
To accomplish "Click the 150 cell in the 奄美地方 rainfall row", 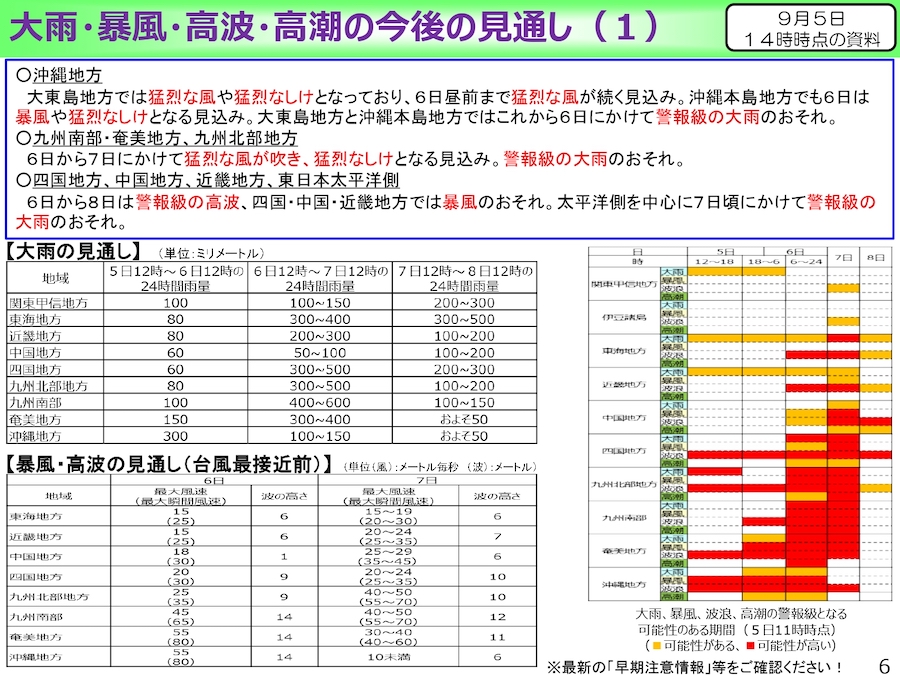I will pos(176,420).
